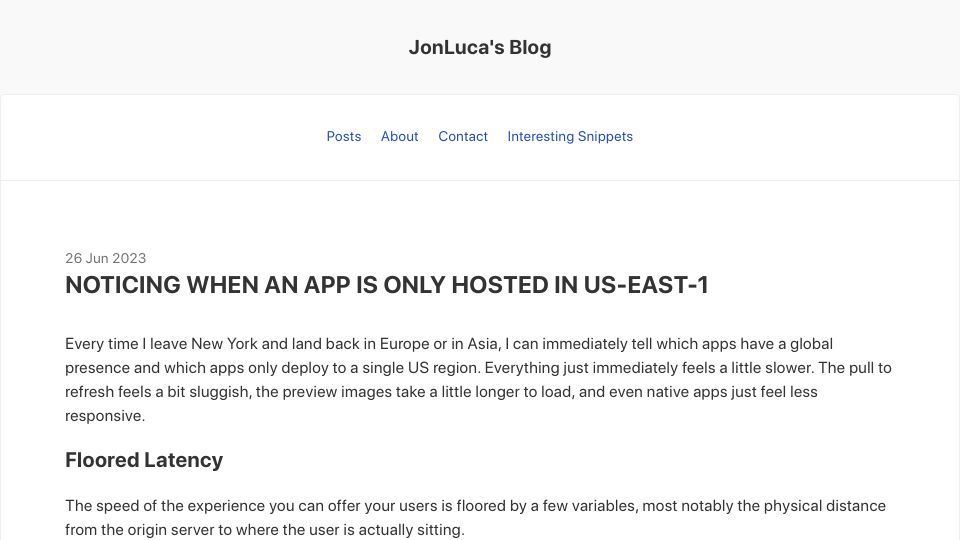Click the paragraph starting 'The speed of the experience'
Image resolution: width=960 pixels, height=540 pixels.
tap(475, 518)
